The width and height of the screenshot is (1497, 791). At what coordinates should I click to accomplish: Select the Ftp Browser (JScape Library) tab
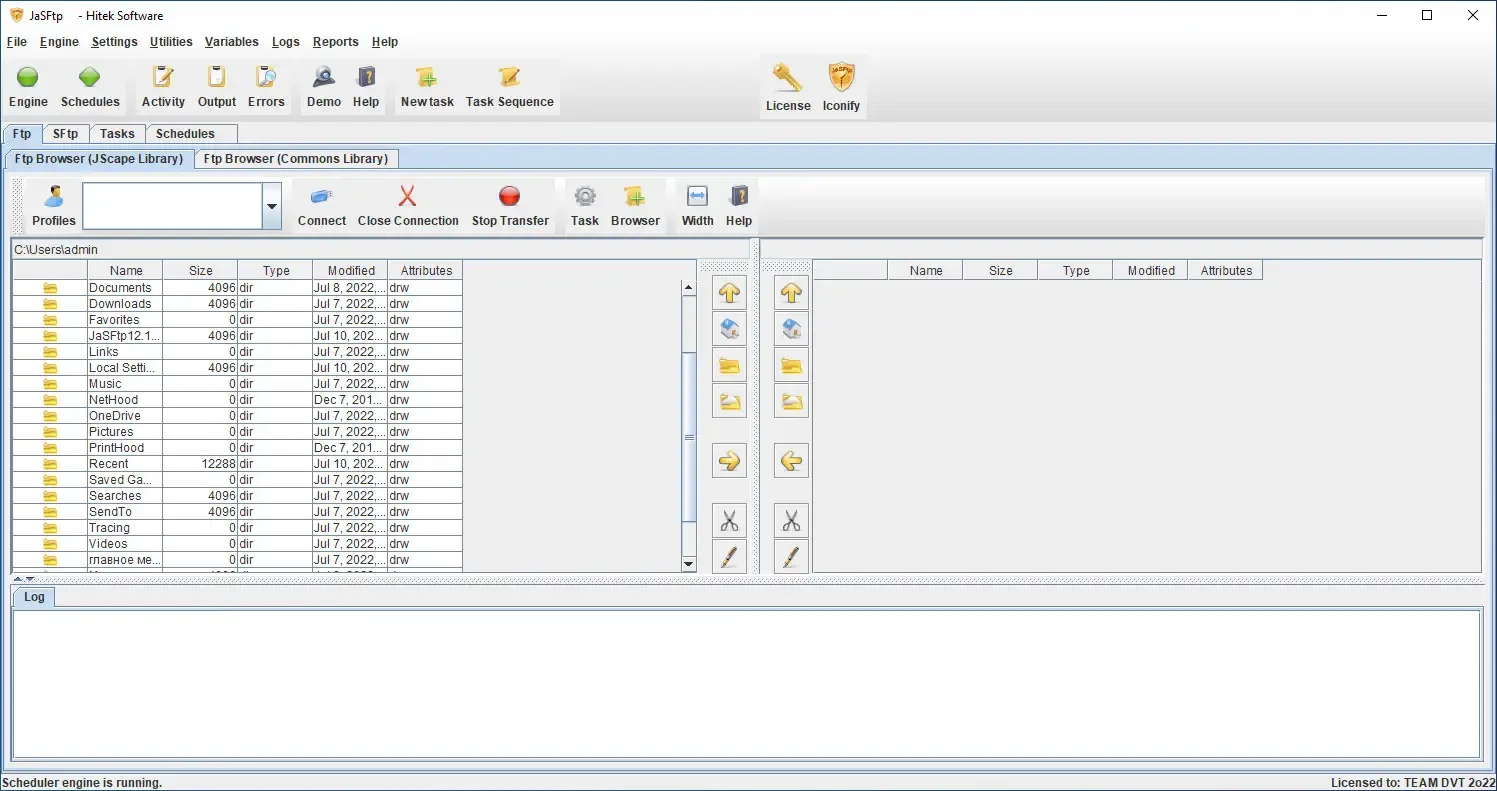pos(99,159)
